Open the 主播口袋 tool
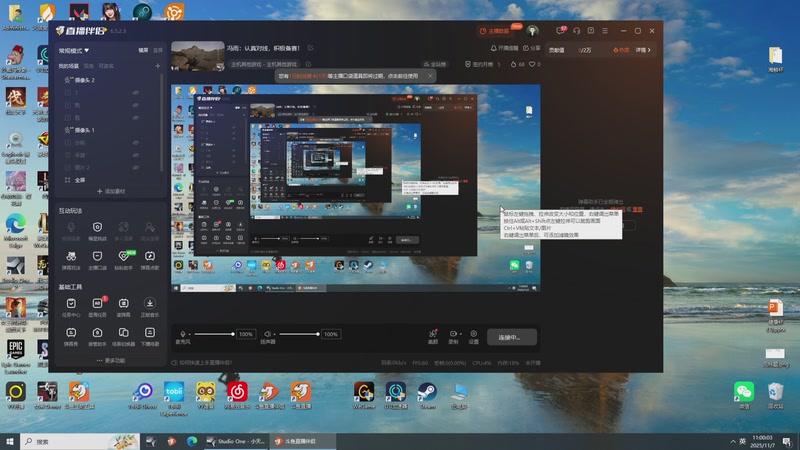The width and height of the screenshot is (800, 450). coord(97,259)
